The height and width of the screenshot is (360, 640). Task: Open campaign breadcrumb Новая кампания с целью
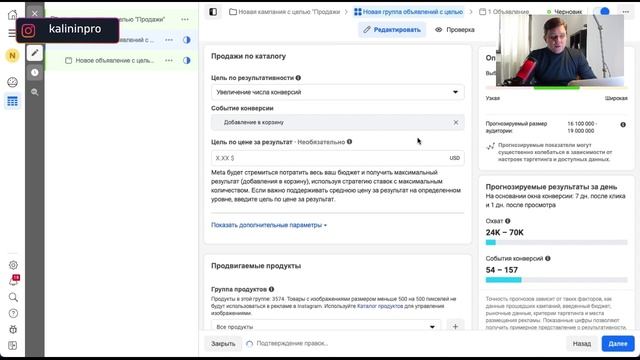[x=285, y=12]
